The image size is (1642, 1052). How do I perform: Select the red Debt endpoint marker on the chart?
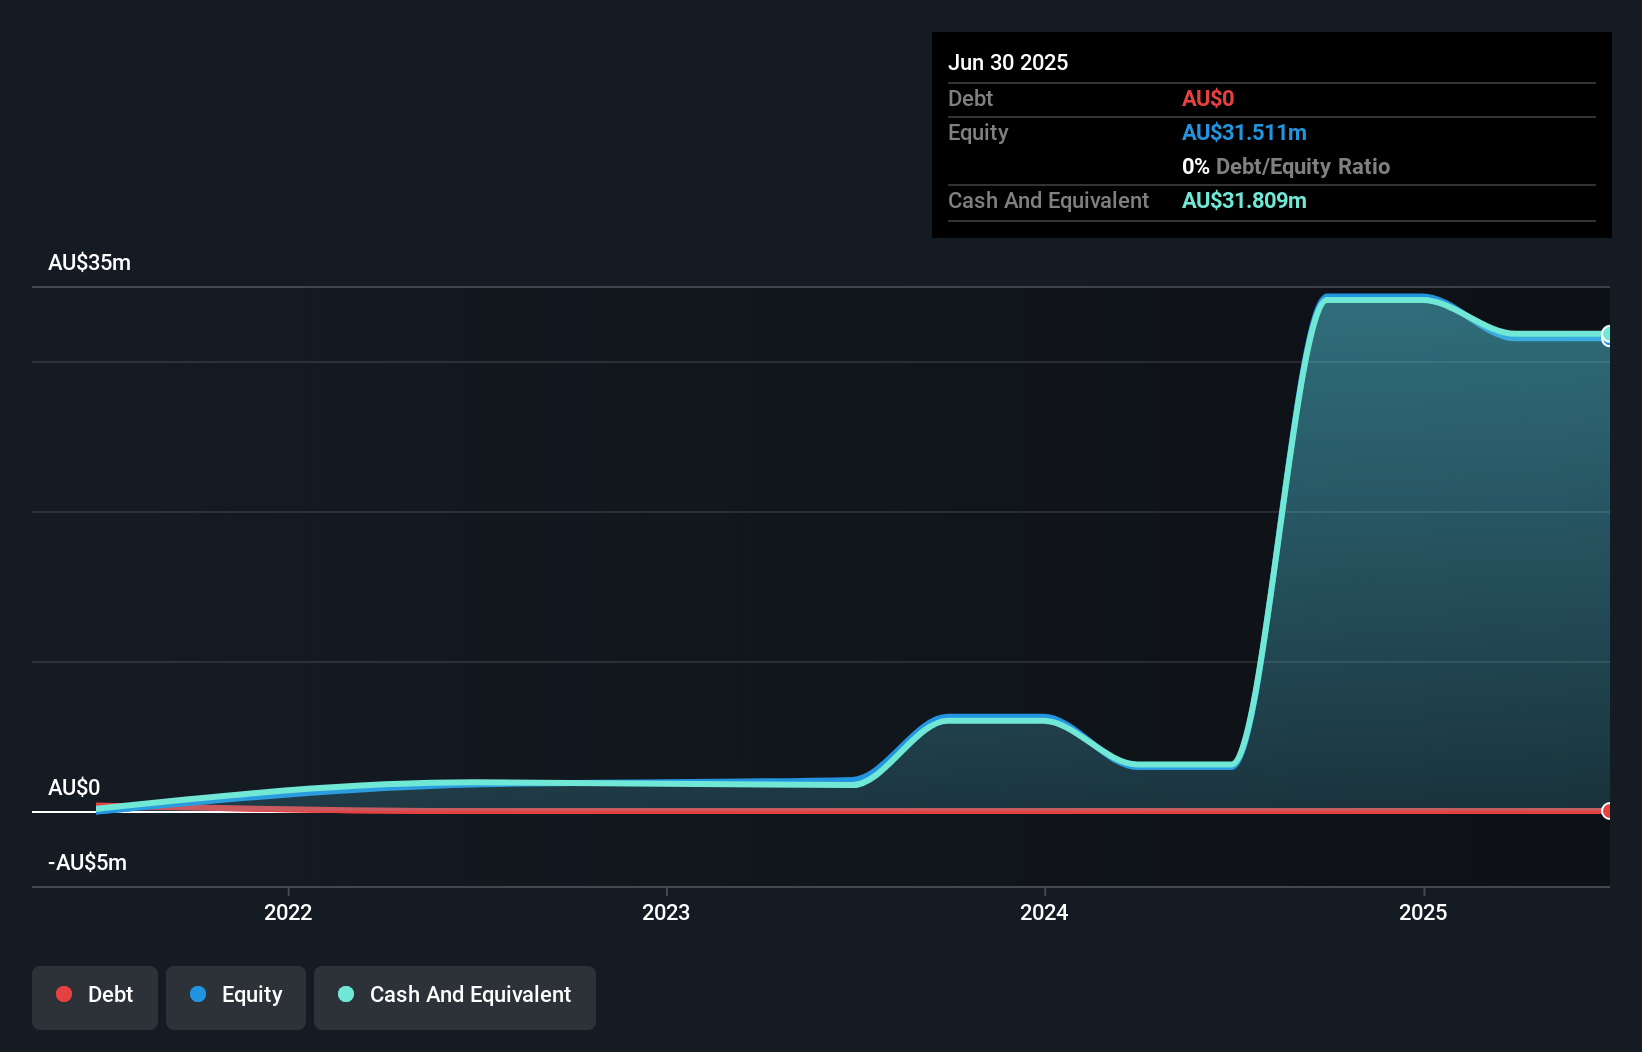coord(1608,811)
